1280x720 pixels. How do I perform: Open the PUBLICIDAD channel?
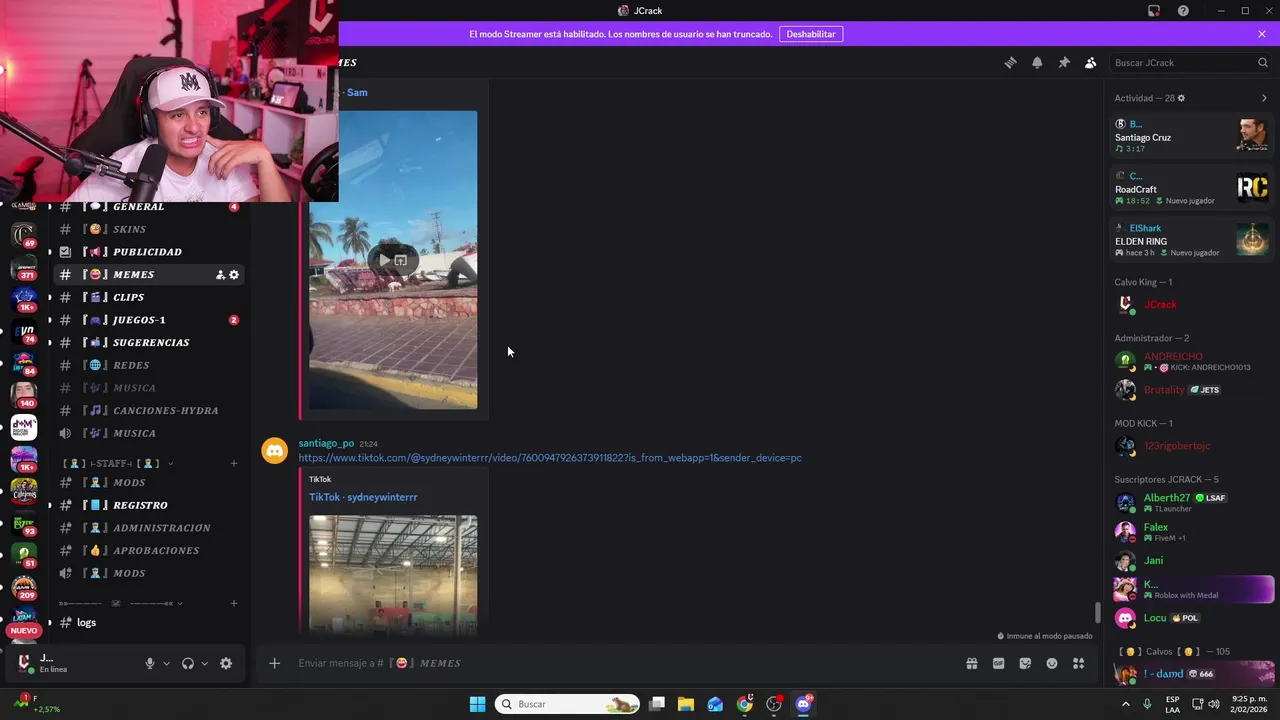(x=148, y=252)
